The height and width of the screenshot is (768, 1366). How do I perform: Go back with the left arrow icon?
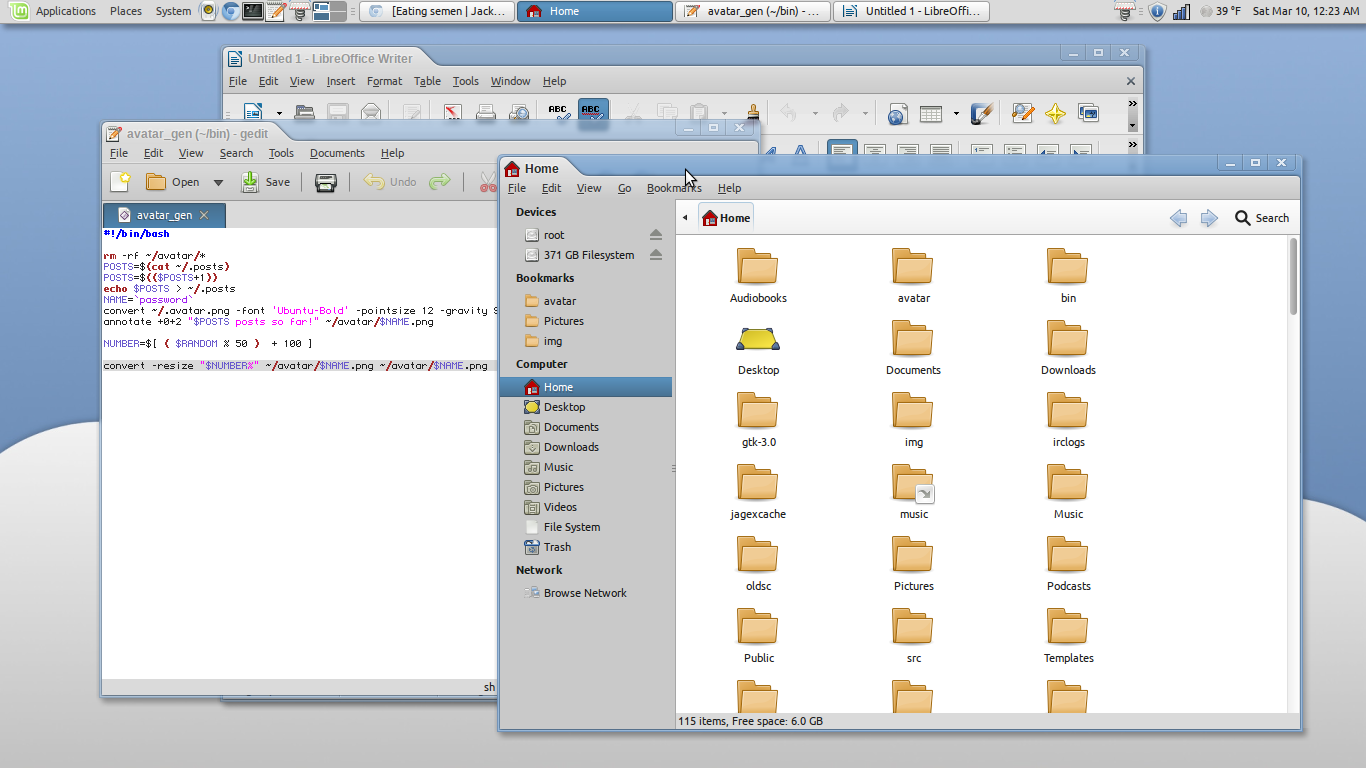1178,218
